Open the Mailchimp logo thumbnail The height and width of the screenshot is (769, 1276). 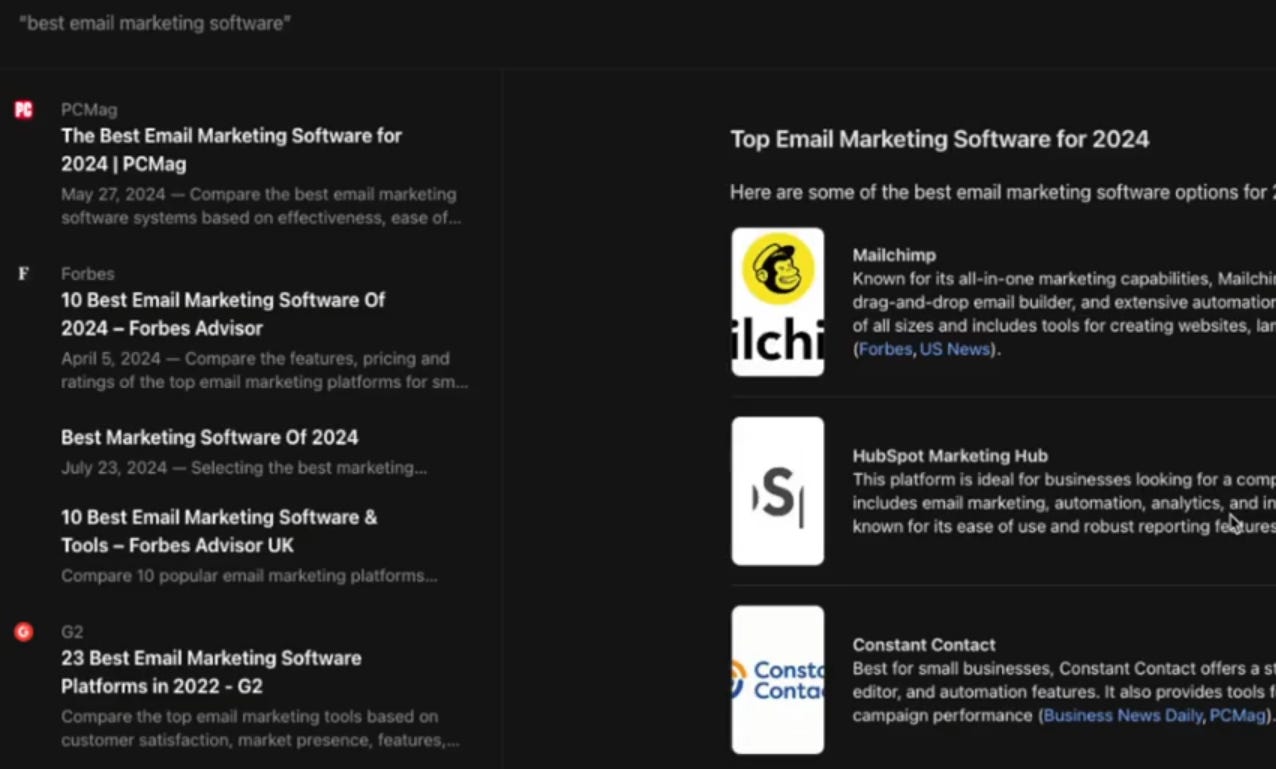coord(778,302)
